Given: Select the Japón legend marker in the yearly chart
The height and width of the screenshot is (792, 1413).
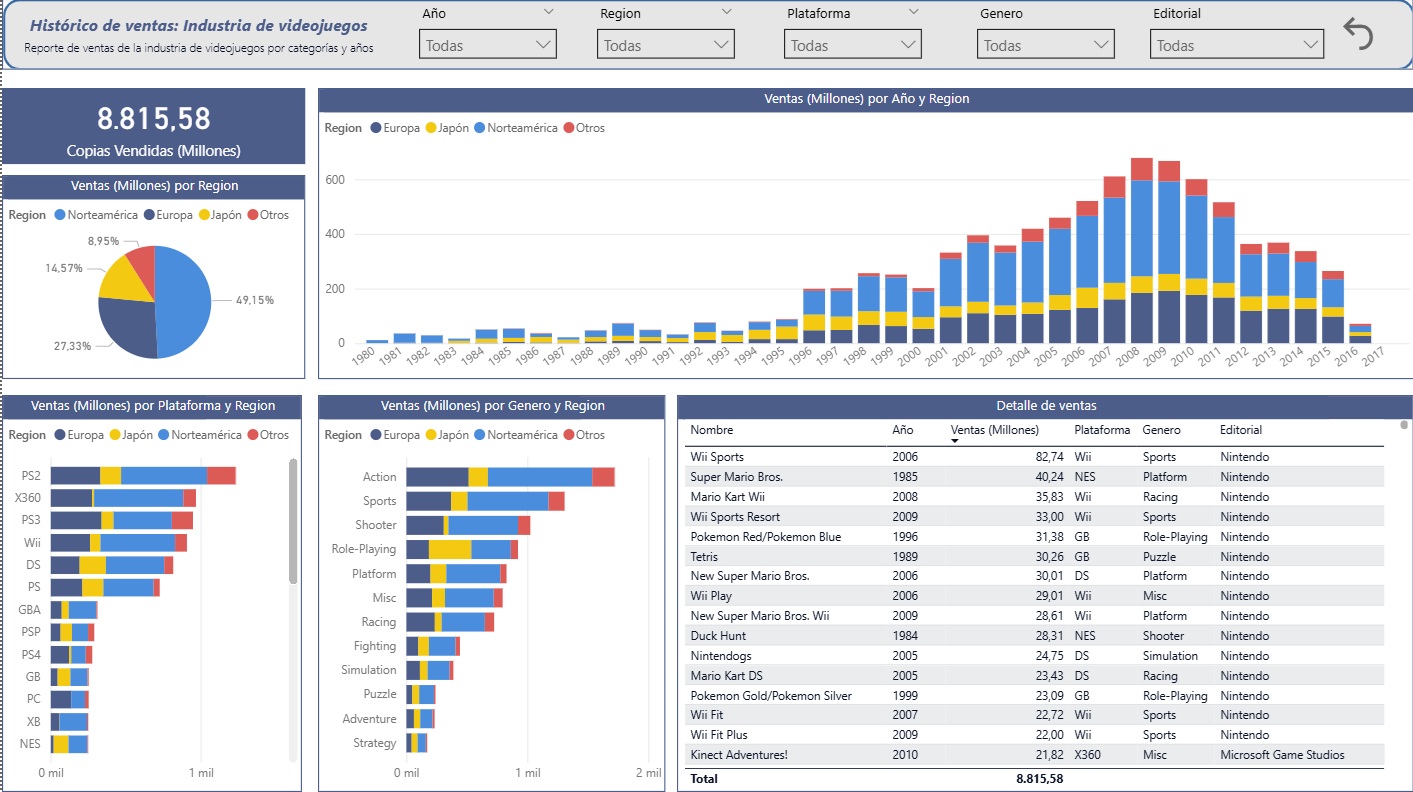Looking at the screenshot, I should pos(432,128).
